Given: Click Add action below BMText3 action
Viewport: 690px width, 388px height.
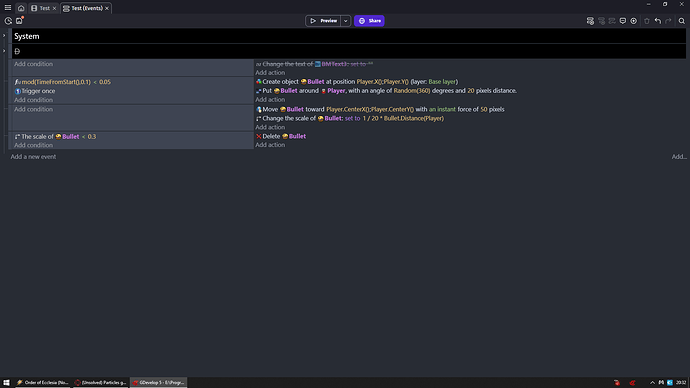Looking at the screenshot, I should 270,73.
